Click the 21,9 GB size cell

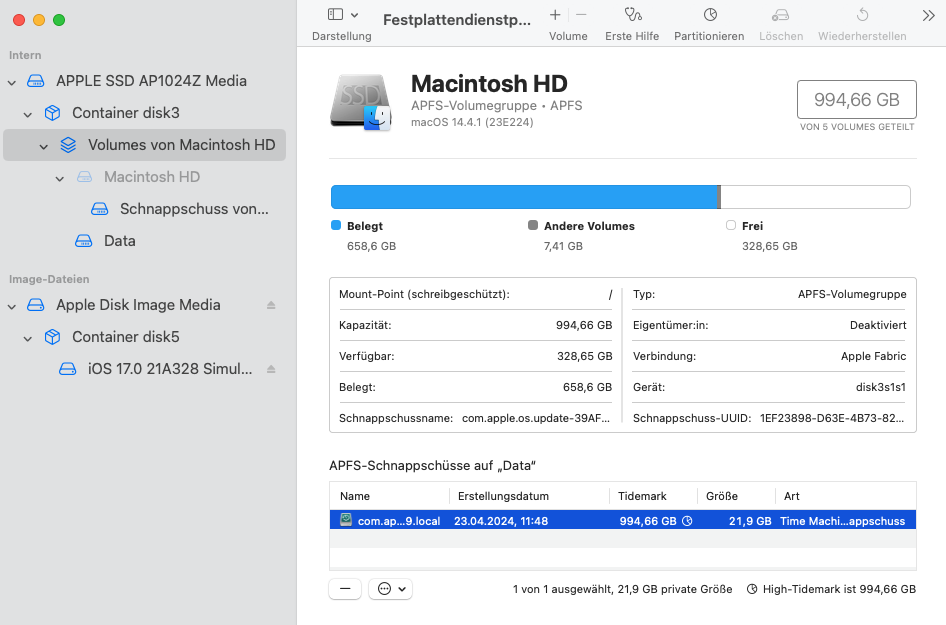pos(750,521)
